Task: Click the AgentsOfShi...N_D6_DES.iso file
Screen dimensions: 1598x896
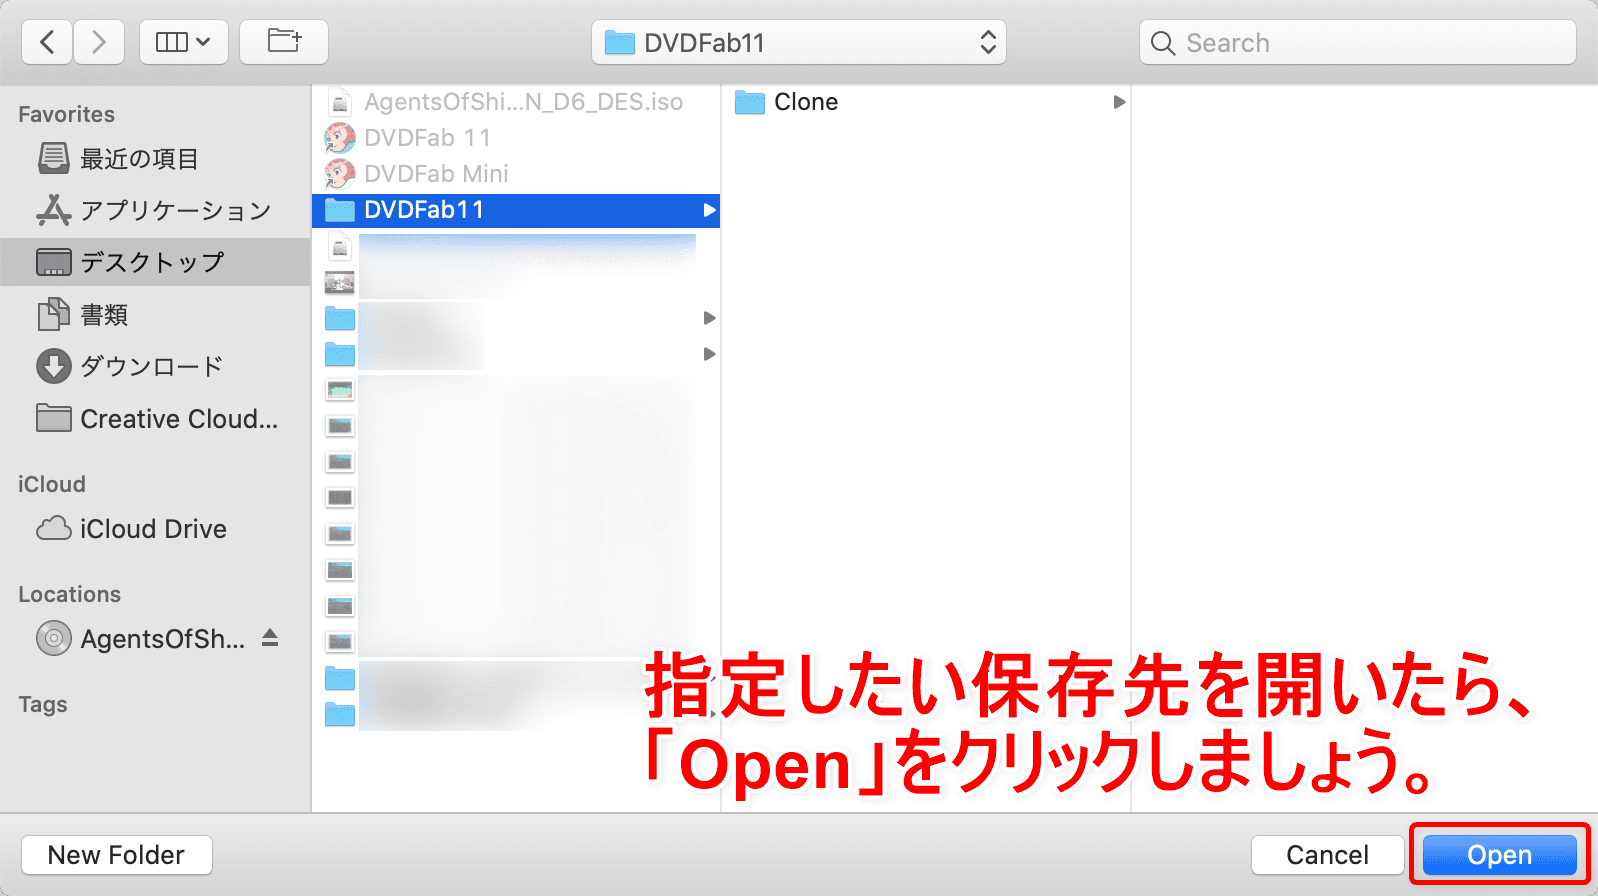Action: point(516,102)
